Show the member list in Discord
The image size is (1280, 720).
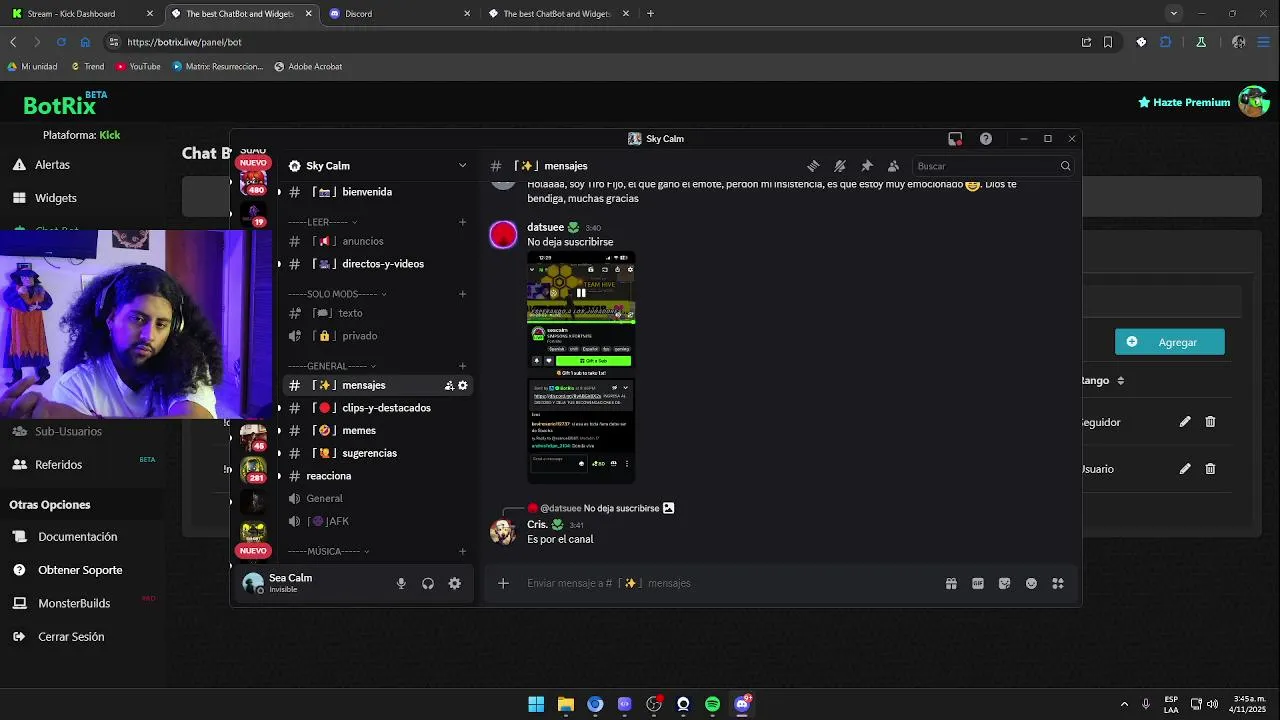(x=893, y=166)
